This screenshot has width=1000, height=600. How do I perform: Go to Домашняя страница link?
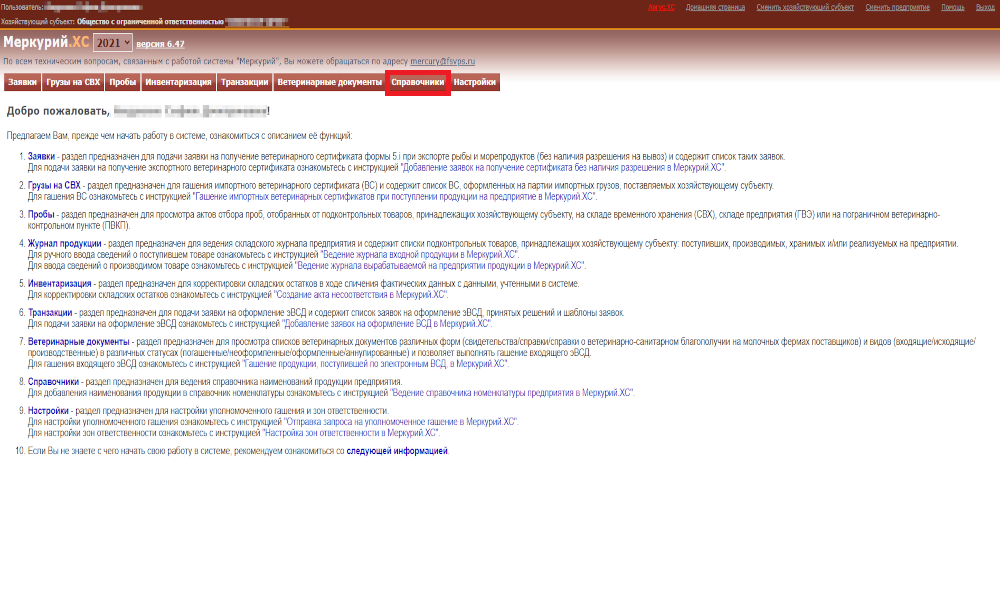click(715, 7)
